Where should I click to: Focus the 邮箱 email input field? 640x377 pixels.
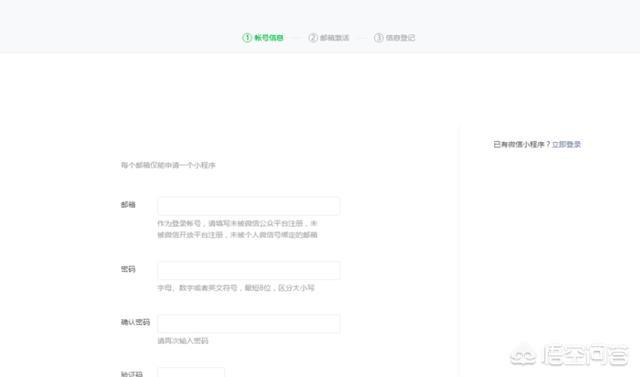click(x=249, y=206)
